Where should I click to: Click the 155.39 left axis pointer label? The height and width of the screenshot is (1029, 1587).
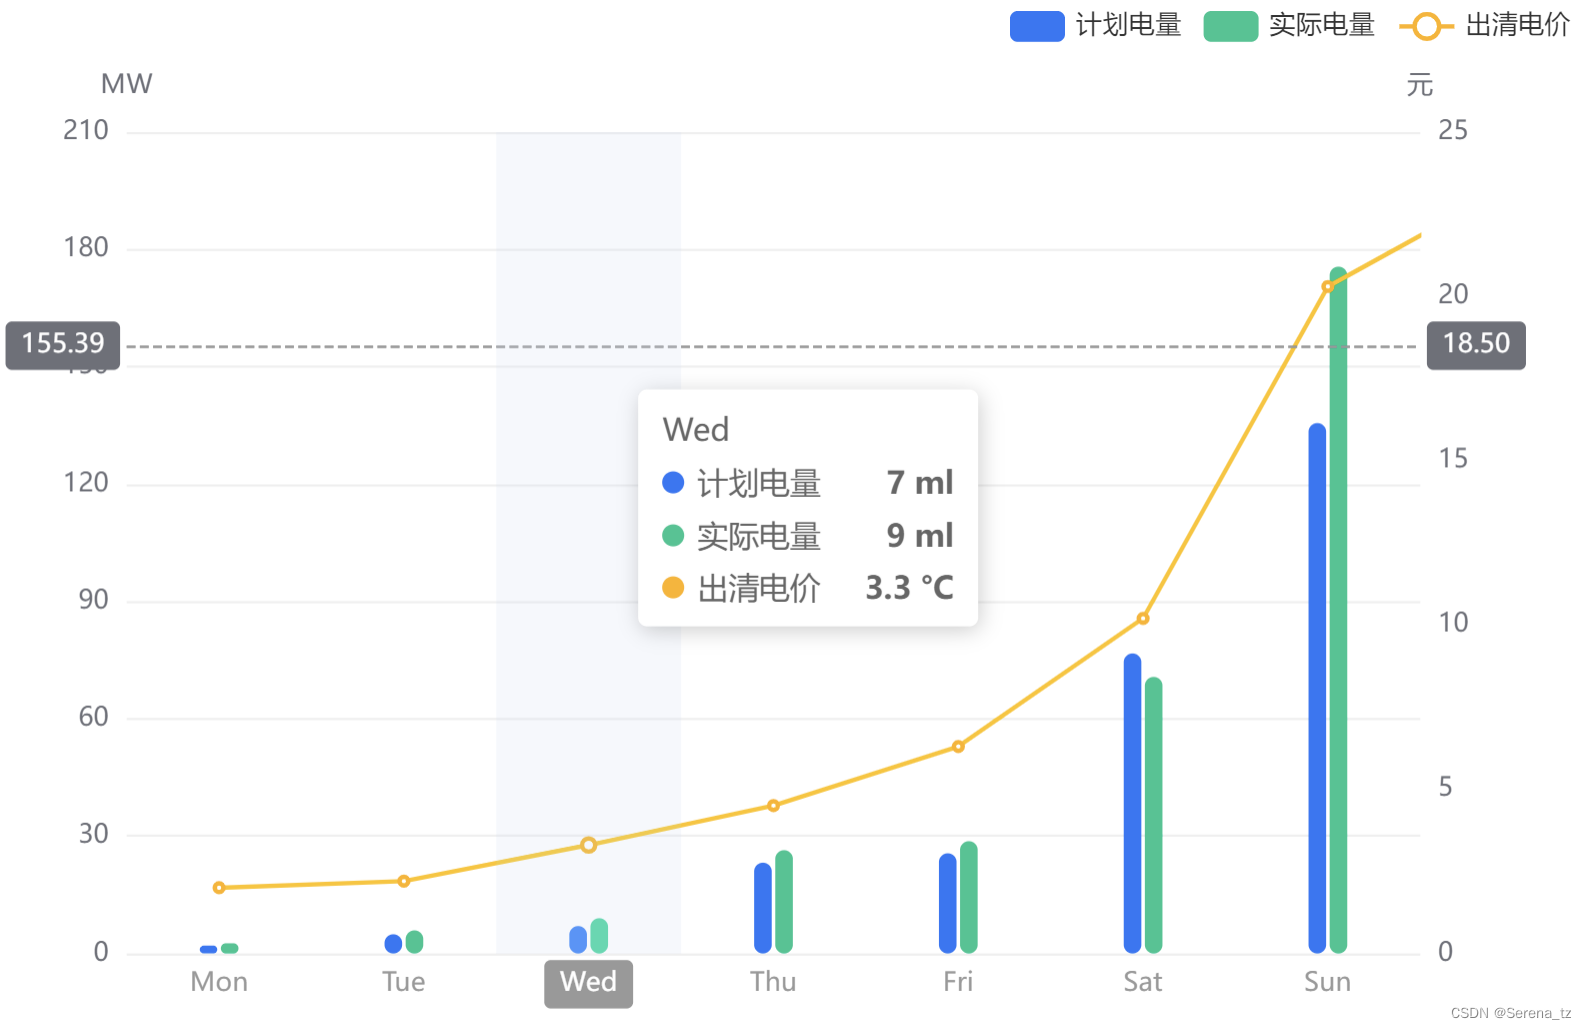tap(63, 345)
